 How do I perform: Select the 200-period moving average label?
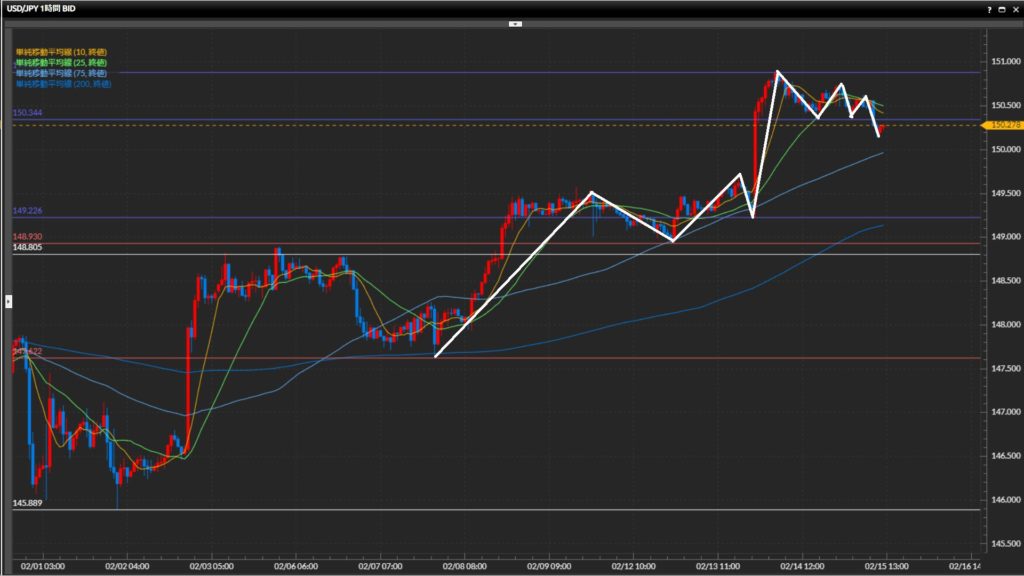[62, 84]
